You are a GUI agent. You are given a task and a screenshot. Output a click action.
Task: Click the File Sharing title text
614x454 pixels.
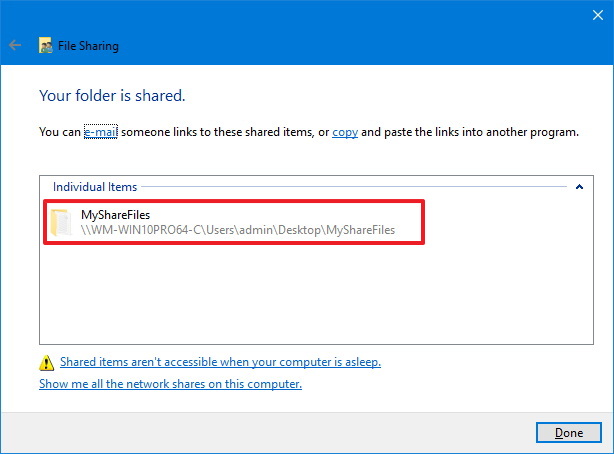(88, 46)
